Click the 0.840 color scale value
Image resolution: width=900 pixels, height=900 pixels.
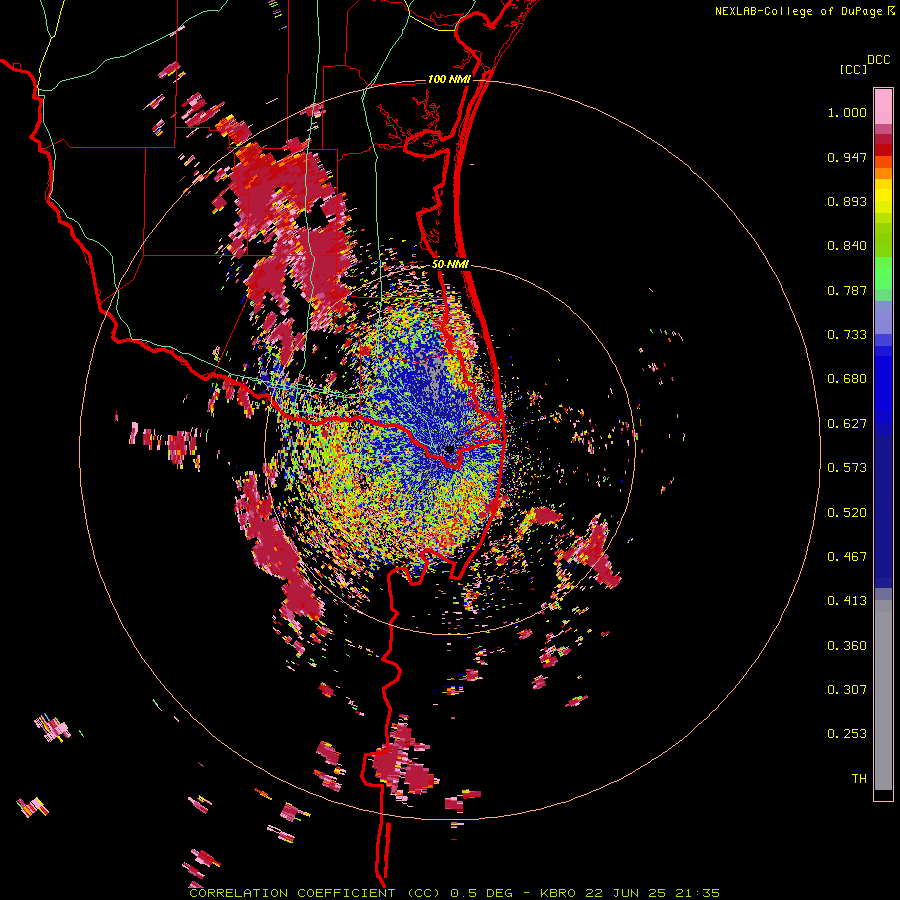(x=847, y=246)
